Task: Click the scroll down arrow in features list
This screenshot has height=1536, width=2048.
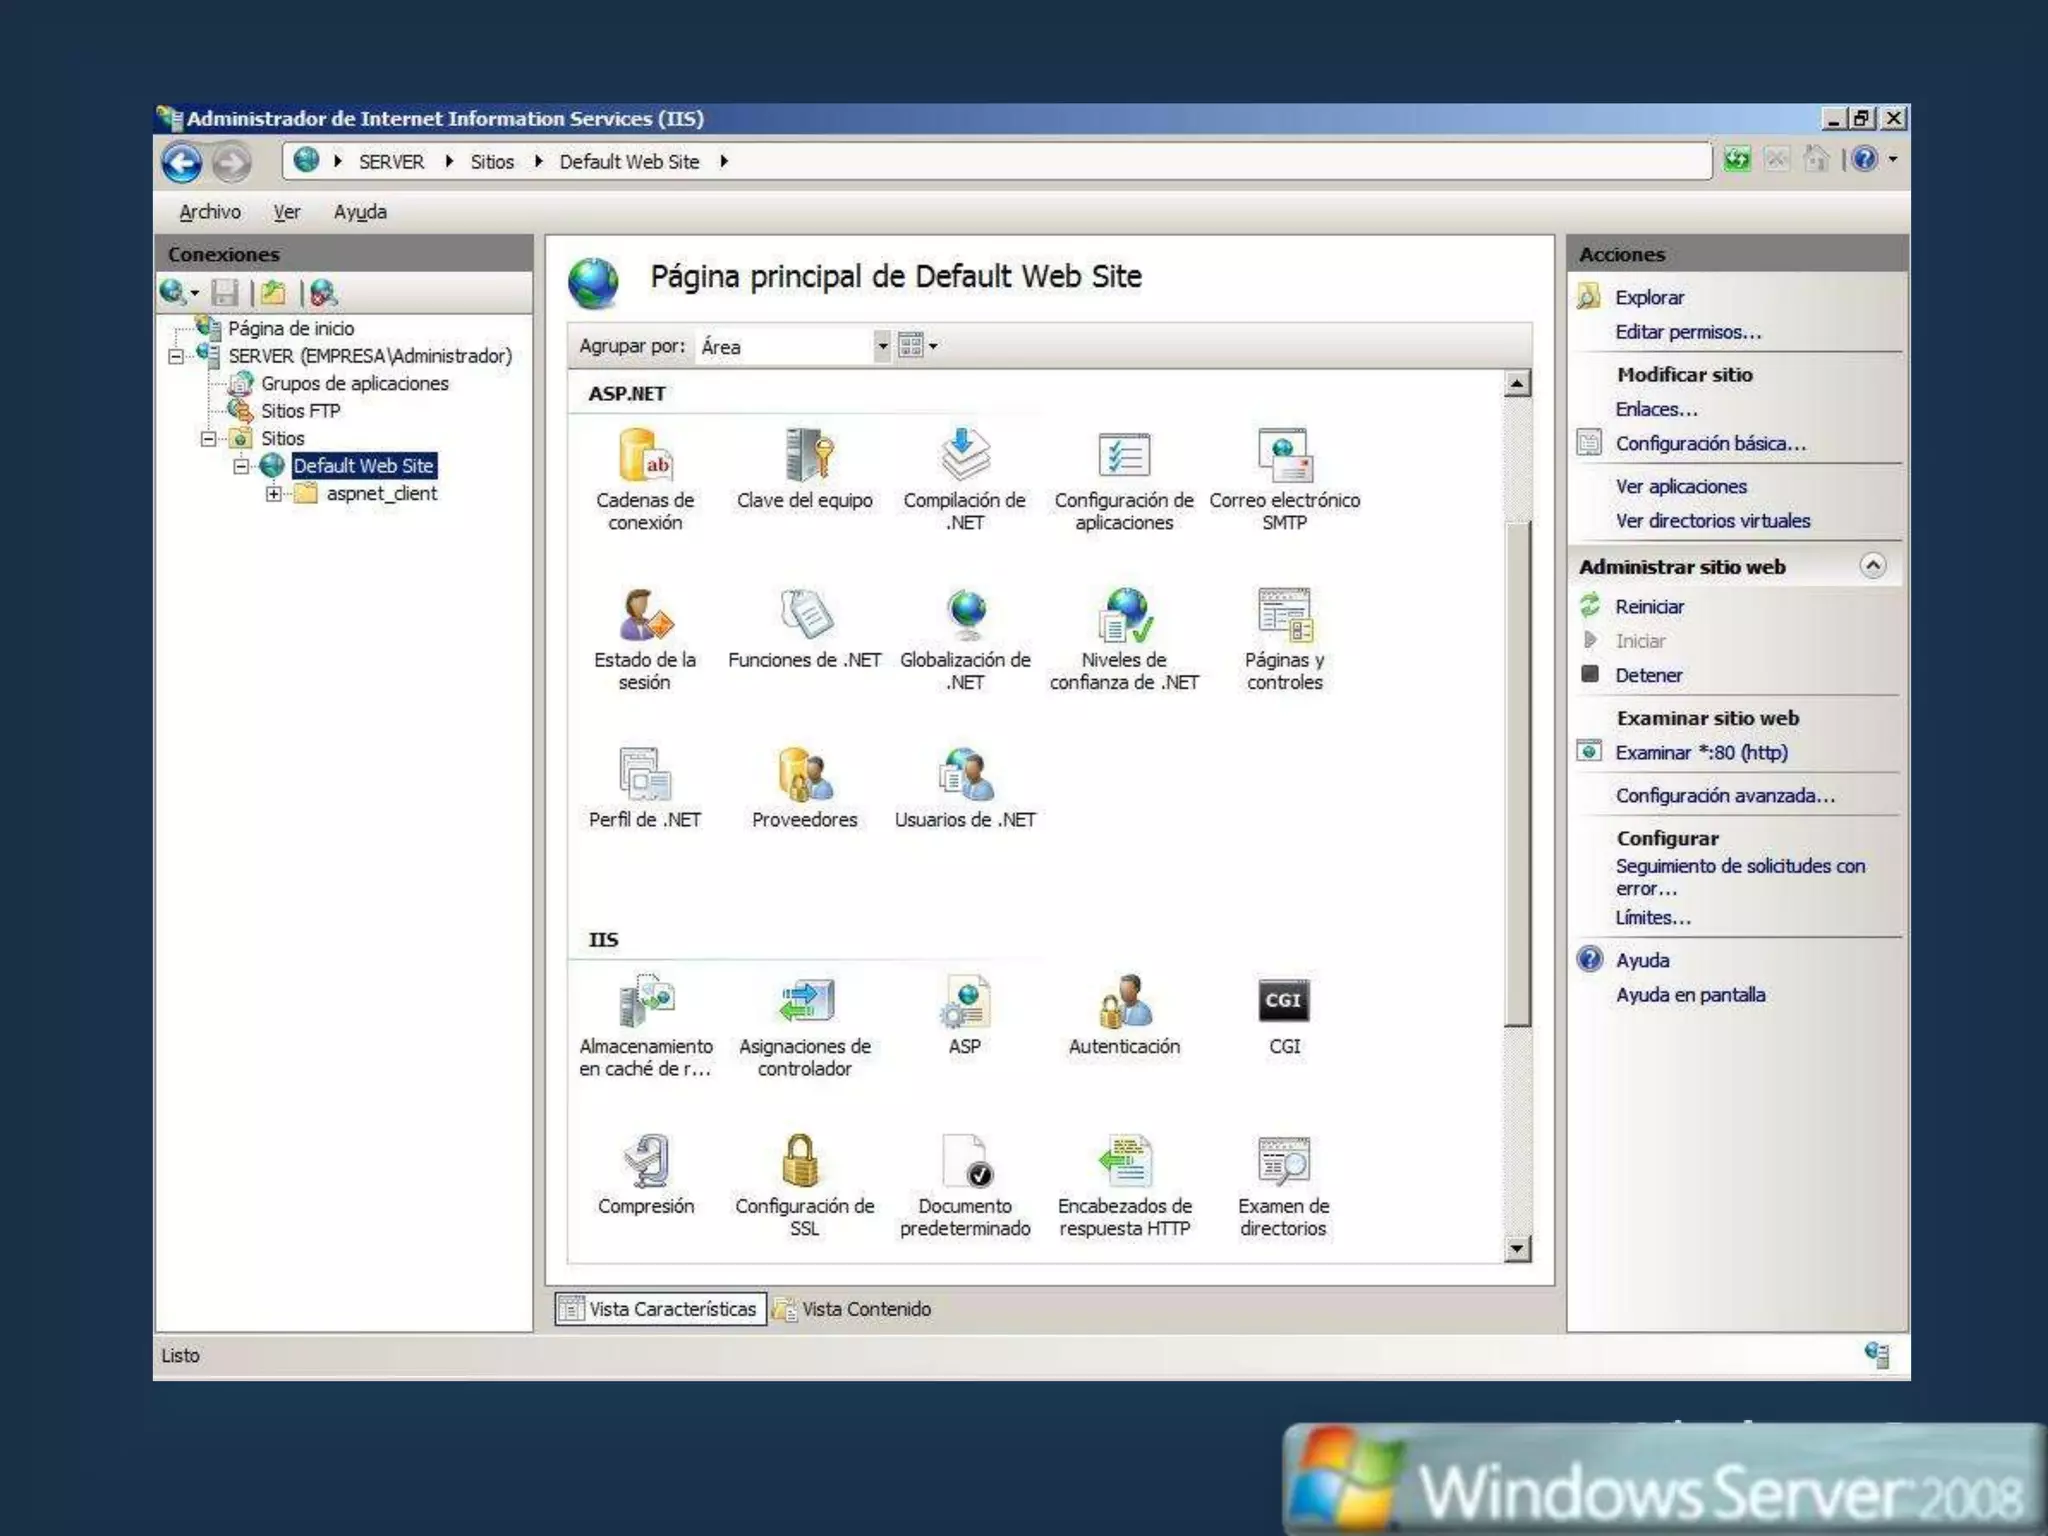Action: (1517, 1248)
